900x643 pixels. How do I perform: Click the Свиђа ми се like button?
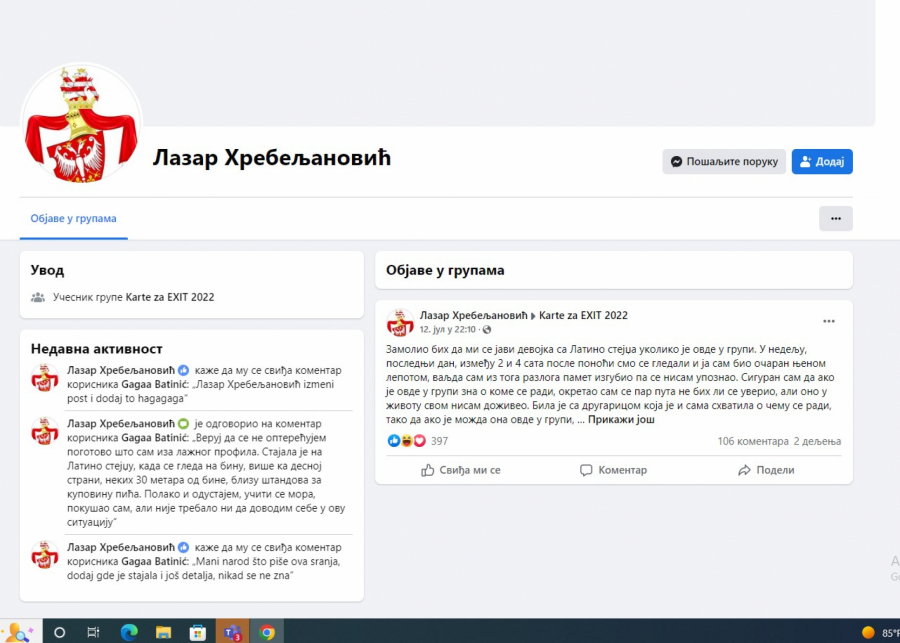[x=461, y=470]
